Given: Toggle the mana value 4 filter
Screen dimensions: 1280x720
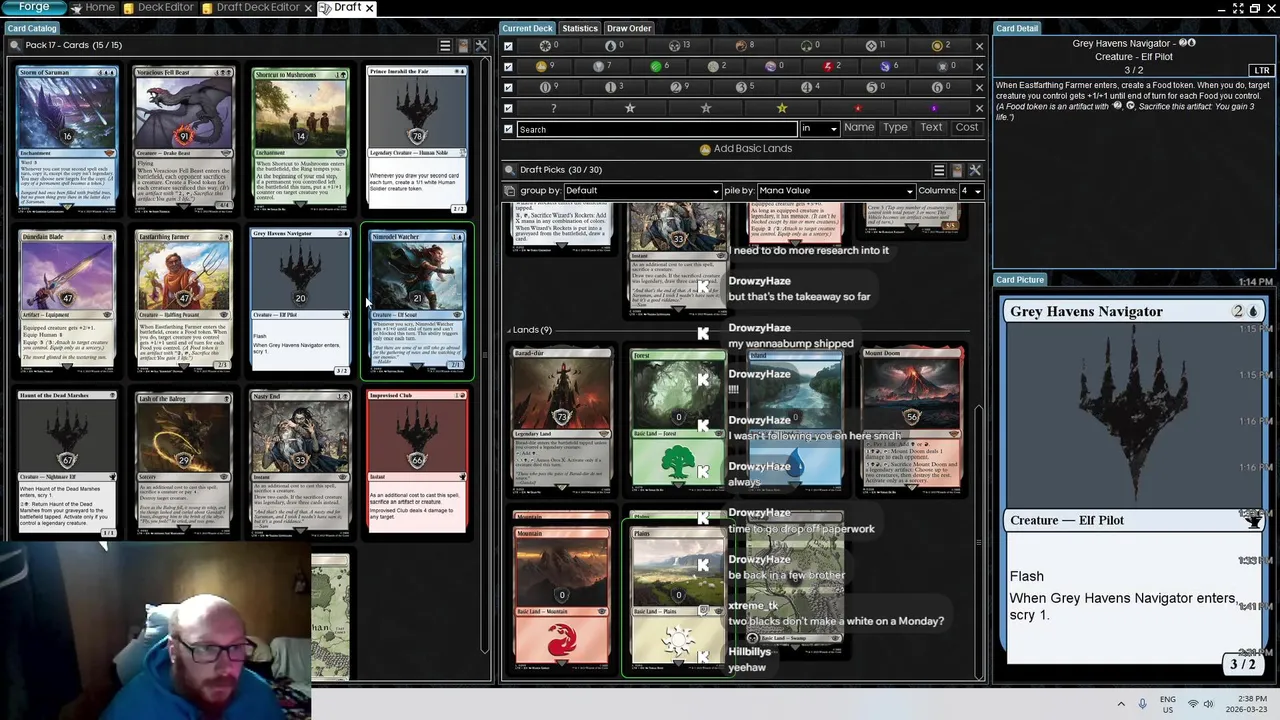Looking at the screenshot, I should [x=810, y=88].
